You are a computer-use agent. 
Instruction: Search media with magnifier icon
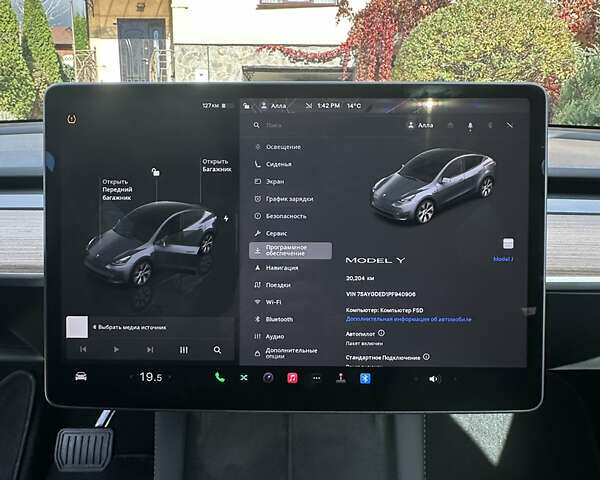pos(217,350)
